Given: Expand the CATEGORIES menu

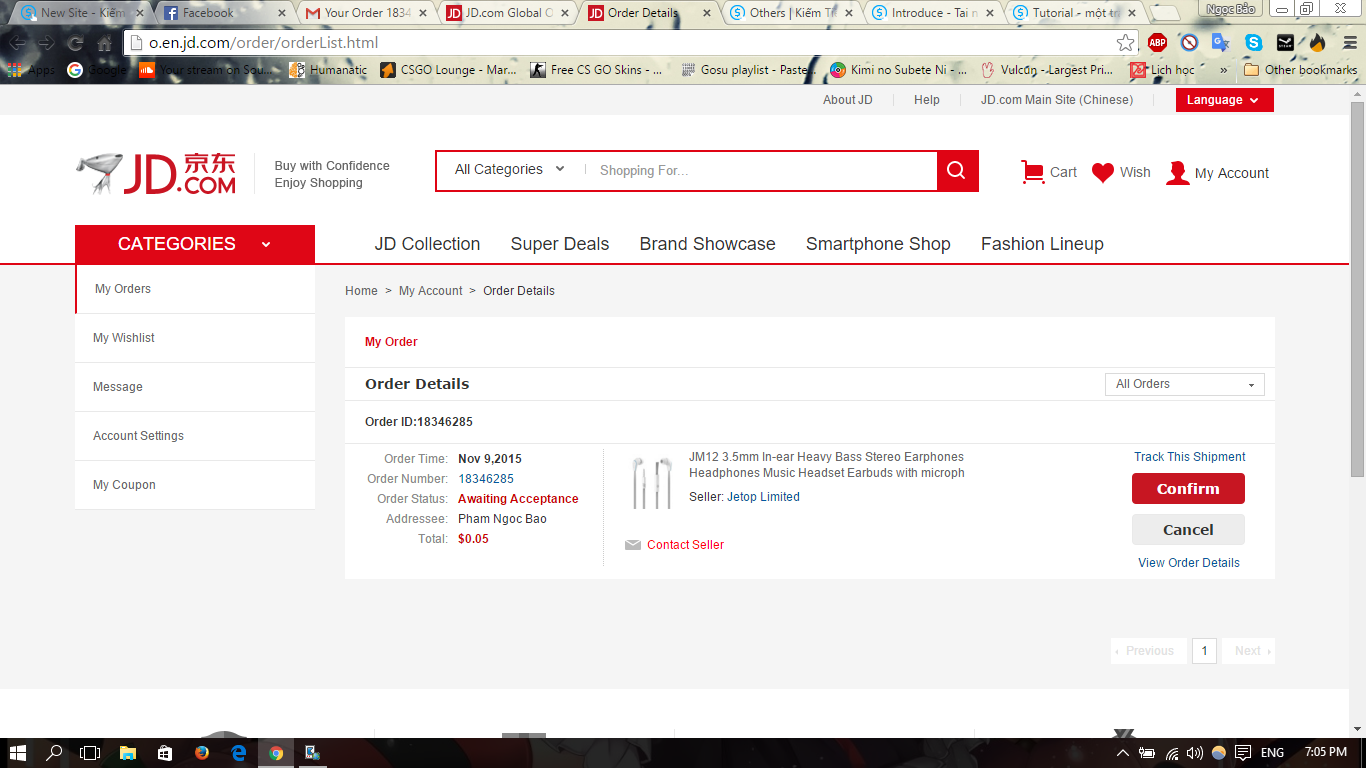Looking at the screenshot, I should [195, 244].
